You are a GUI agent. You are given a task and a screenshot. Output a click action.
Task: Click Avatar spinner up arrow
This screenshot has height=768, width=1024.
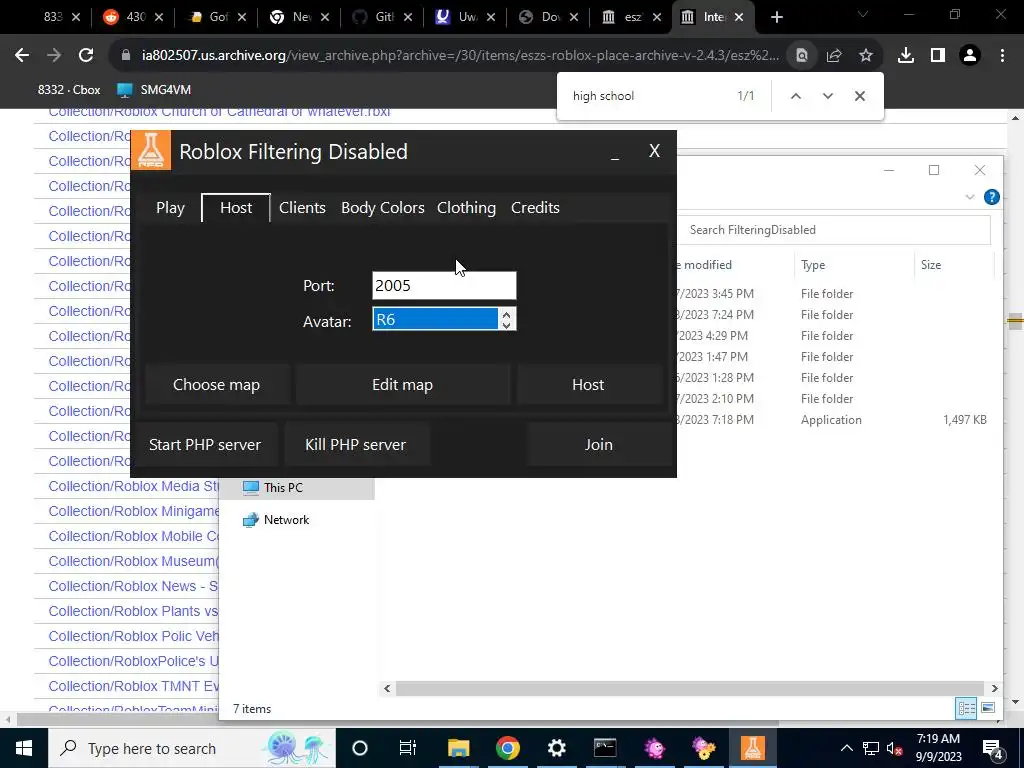pyautogui.click(x=506, y=313)
